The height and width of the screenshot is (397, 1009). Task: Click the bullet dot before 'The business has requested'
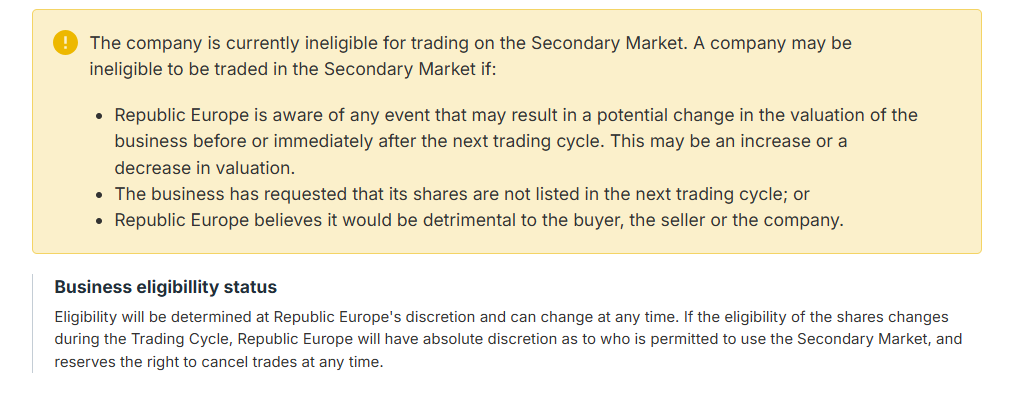point(98,195)
